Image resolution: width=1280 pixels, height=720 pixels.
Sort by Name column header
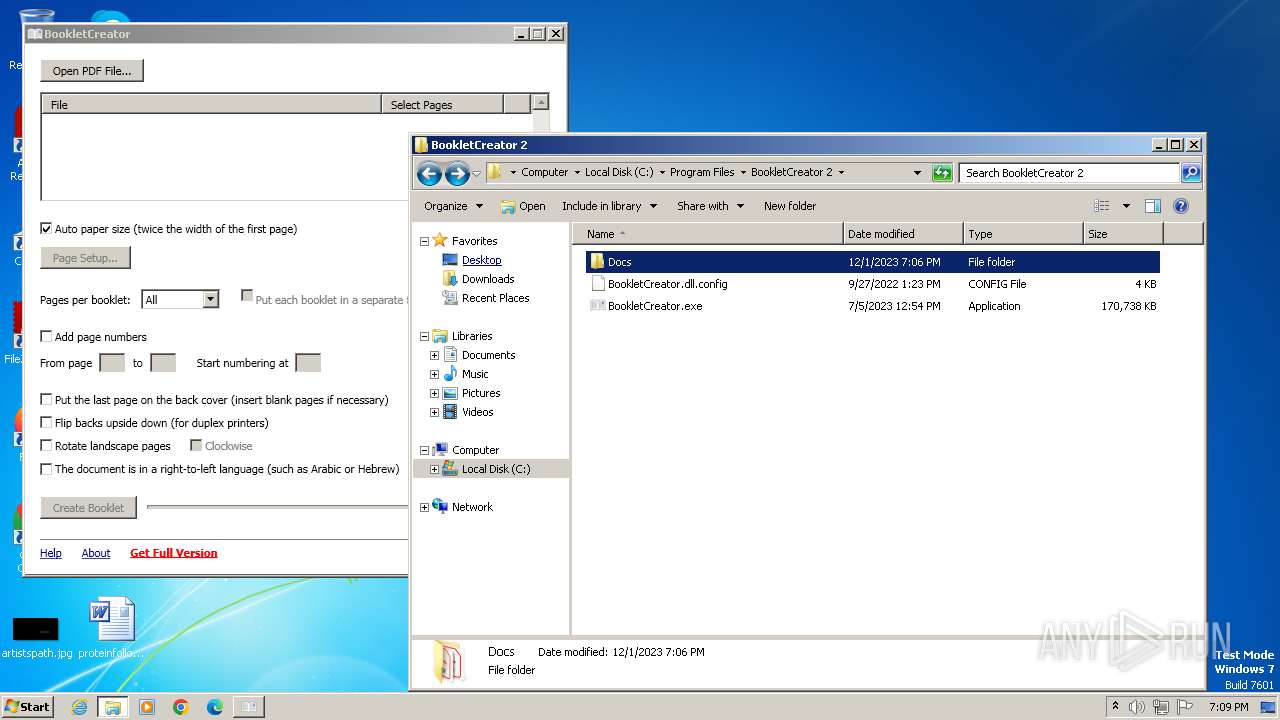(708, 234)
